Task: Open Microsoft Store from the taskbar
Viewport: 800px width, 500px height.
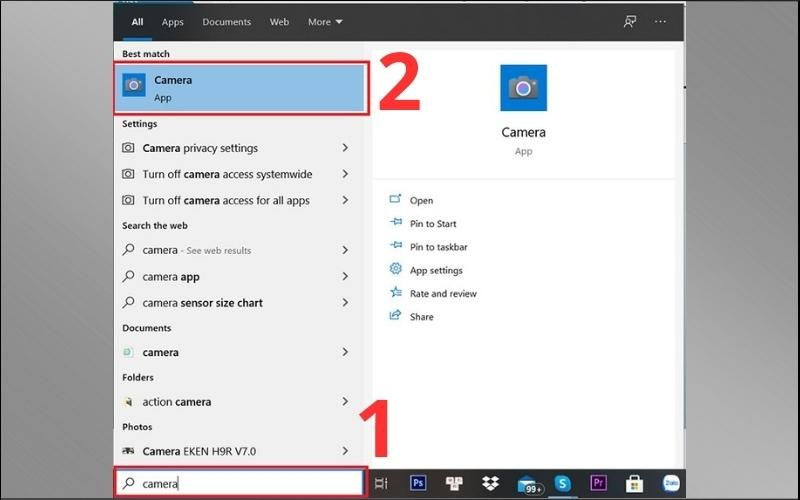Action: 634,483
